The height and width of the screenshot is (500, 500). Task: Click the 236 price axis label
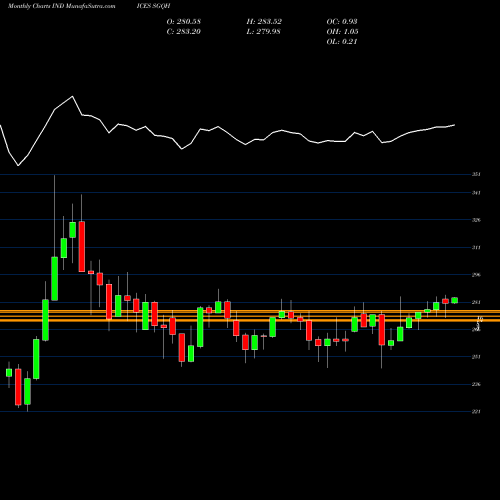point(476,384)
